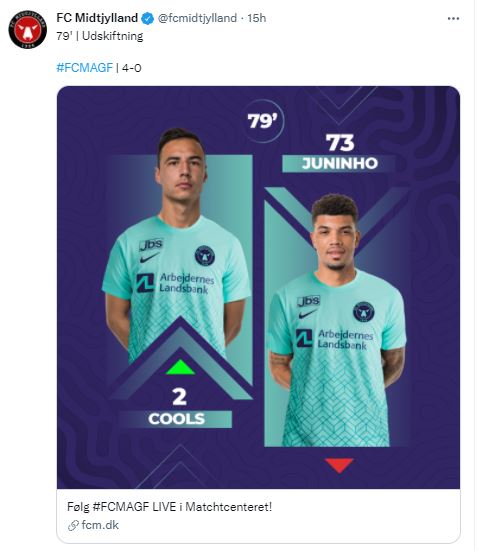The width and height of the screenshot is (479, 551).
Task: Click the Nike swoosh on the left player's shirt
Action: click(x=149, y=258)
